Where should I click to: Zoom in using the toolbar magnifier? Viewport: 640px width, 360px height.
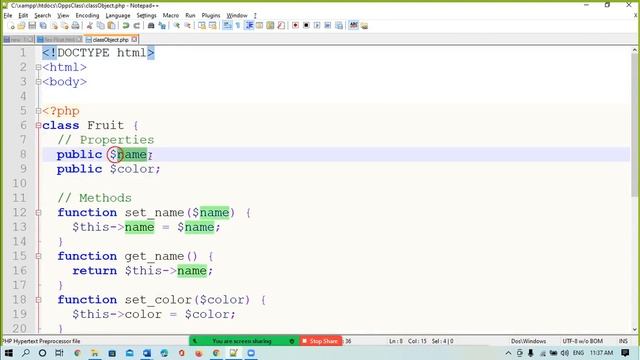click(x=176, y=26)
